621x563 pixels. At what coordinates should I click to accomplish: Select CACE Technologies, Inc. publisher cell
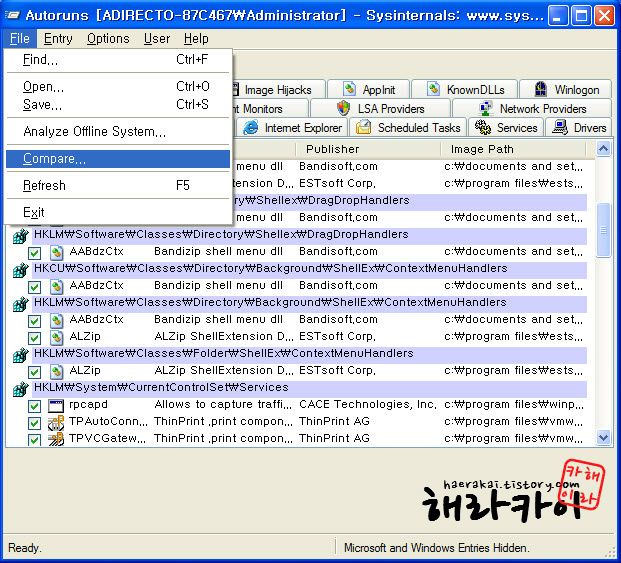click(368, 405)
